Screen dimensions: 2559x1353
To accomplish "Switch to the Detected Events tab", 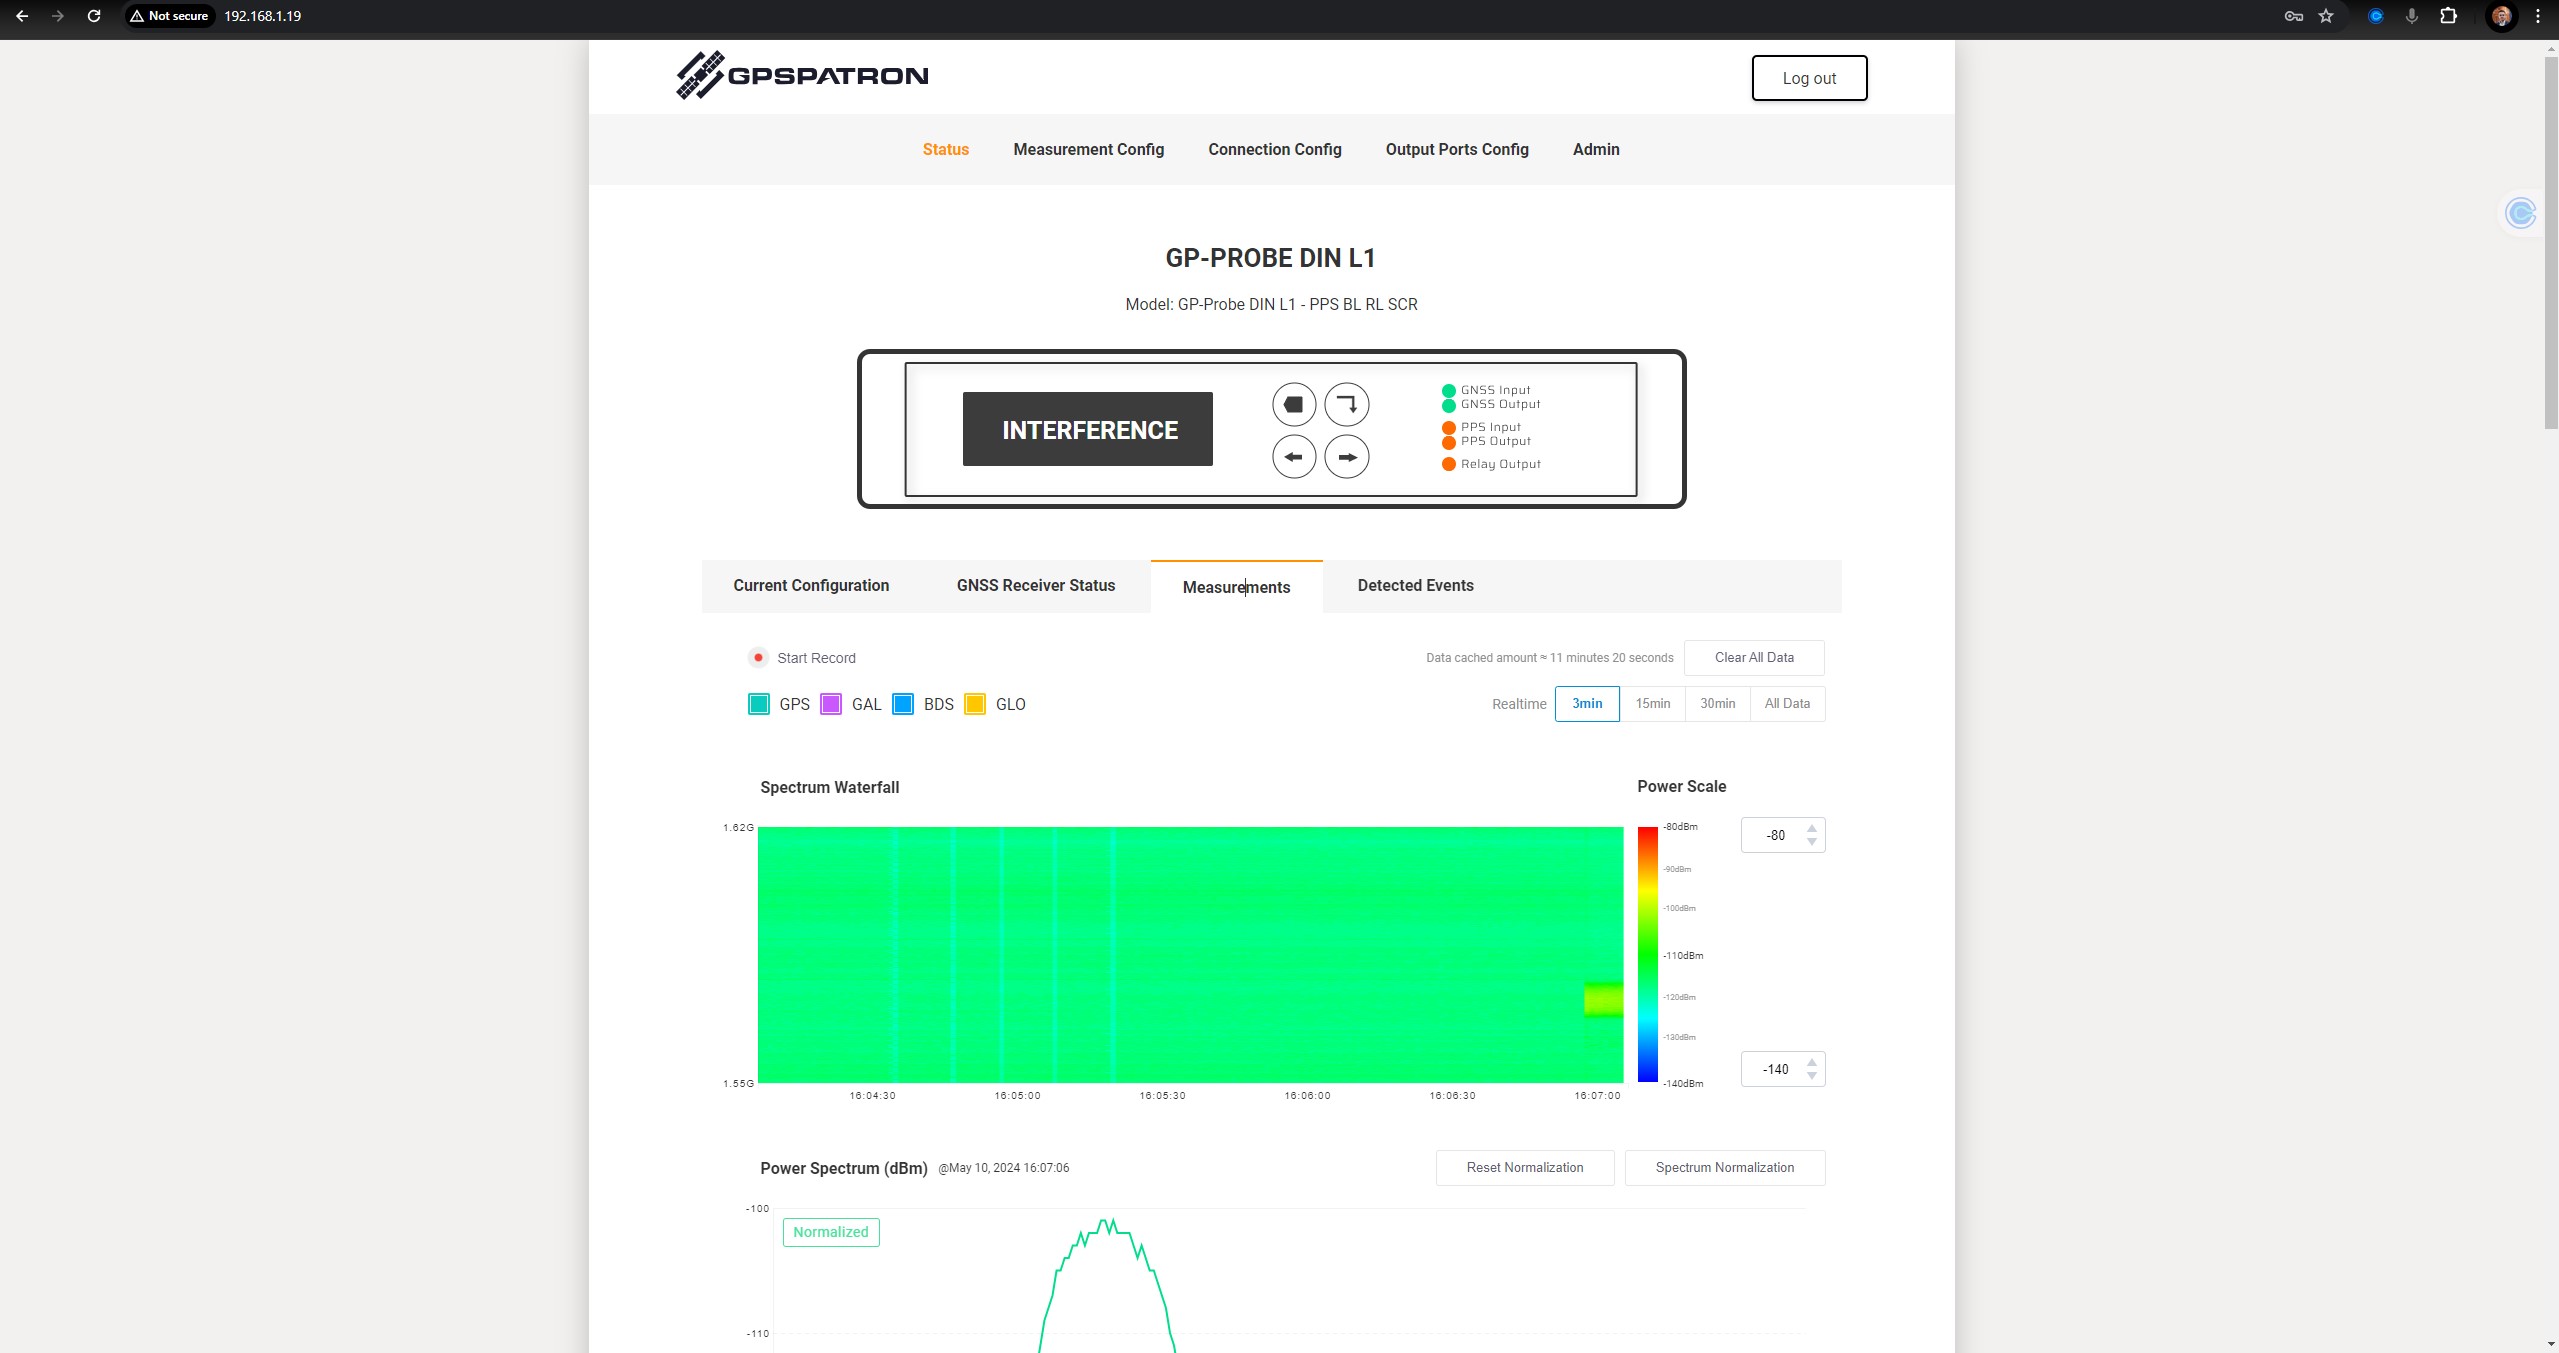I will [1414, 585].
